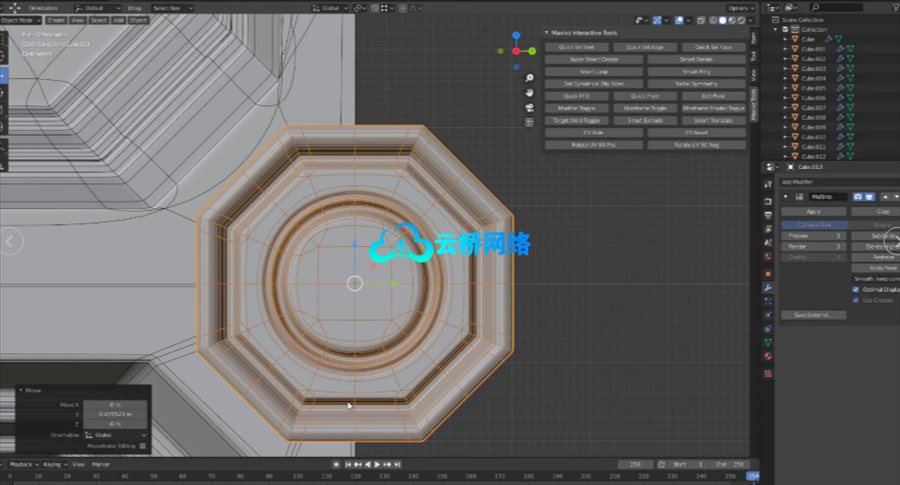The height and width of the screenshot is (485, 900).
Task: Switch to orthographic/perspective grid icon
Action: click(x=529, y=122)
